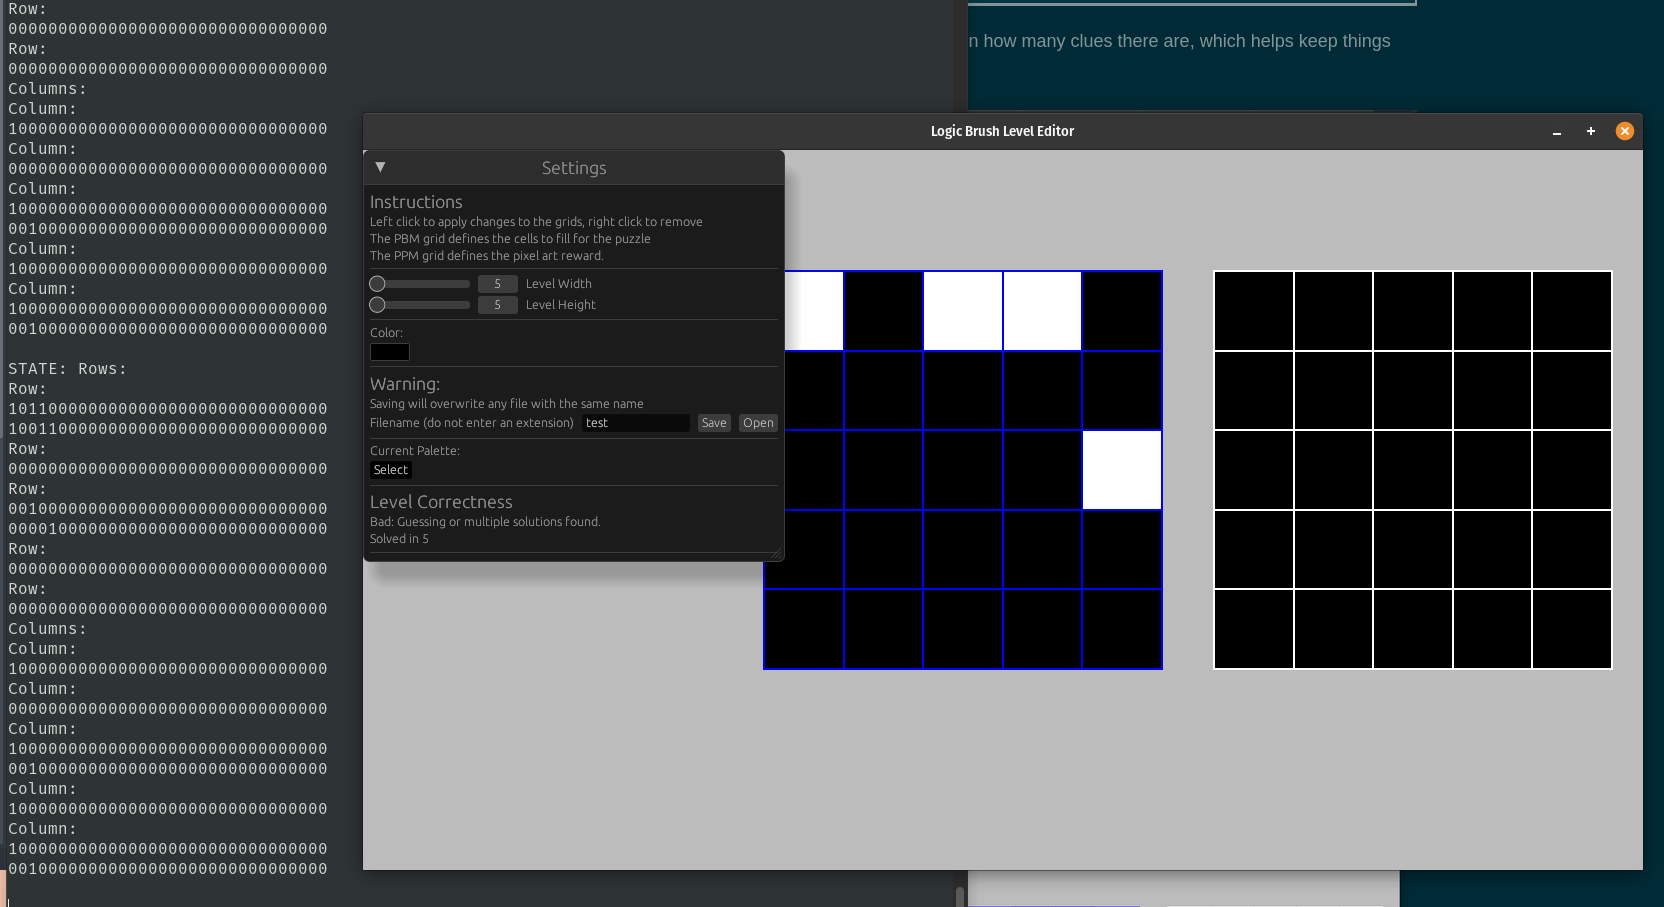
Task: Open the Select palette dropdown
Action: tap(391, 470)
